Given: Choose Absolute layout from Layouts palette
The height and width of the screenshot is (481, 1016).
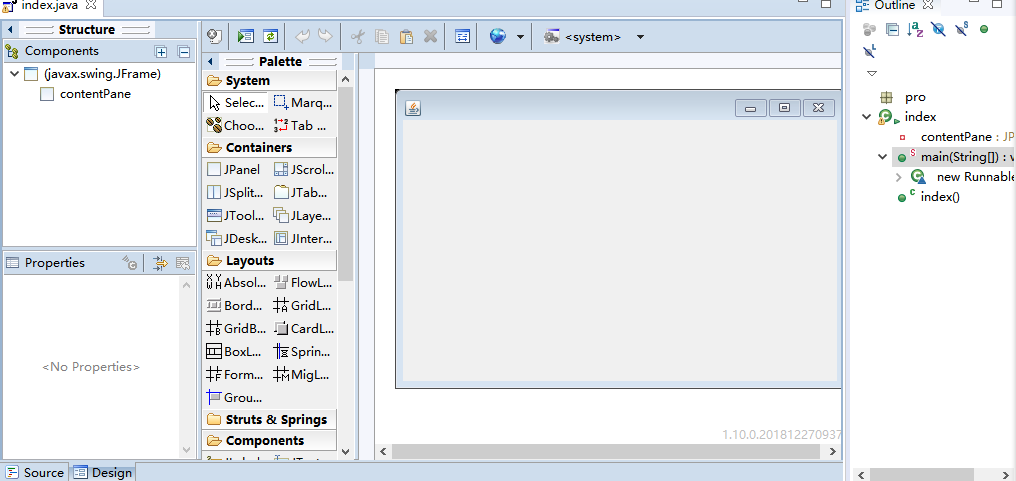Looking at the screenshot, I should point(236,283).
